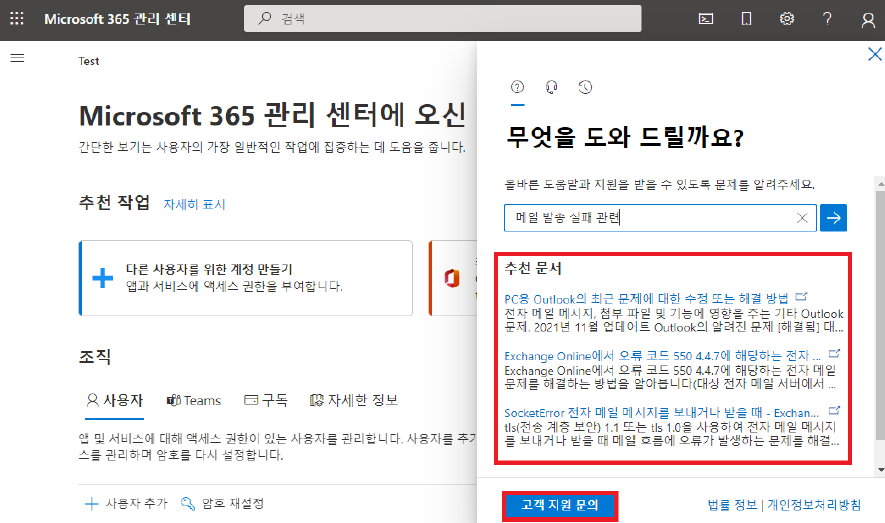Click external link icon beside SocketError article
The height and width of the screenshot is (523, 885).
[834, 411]
